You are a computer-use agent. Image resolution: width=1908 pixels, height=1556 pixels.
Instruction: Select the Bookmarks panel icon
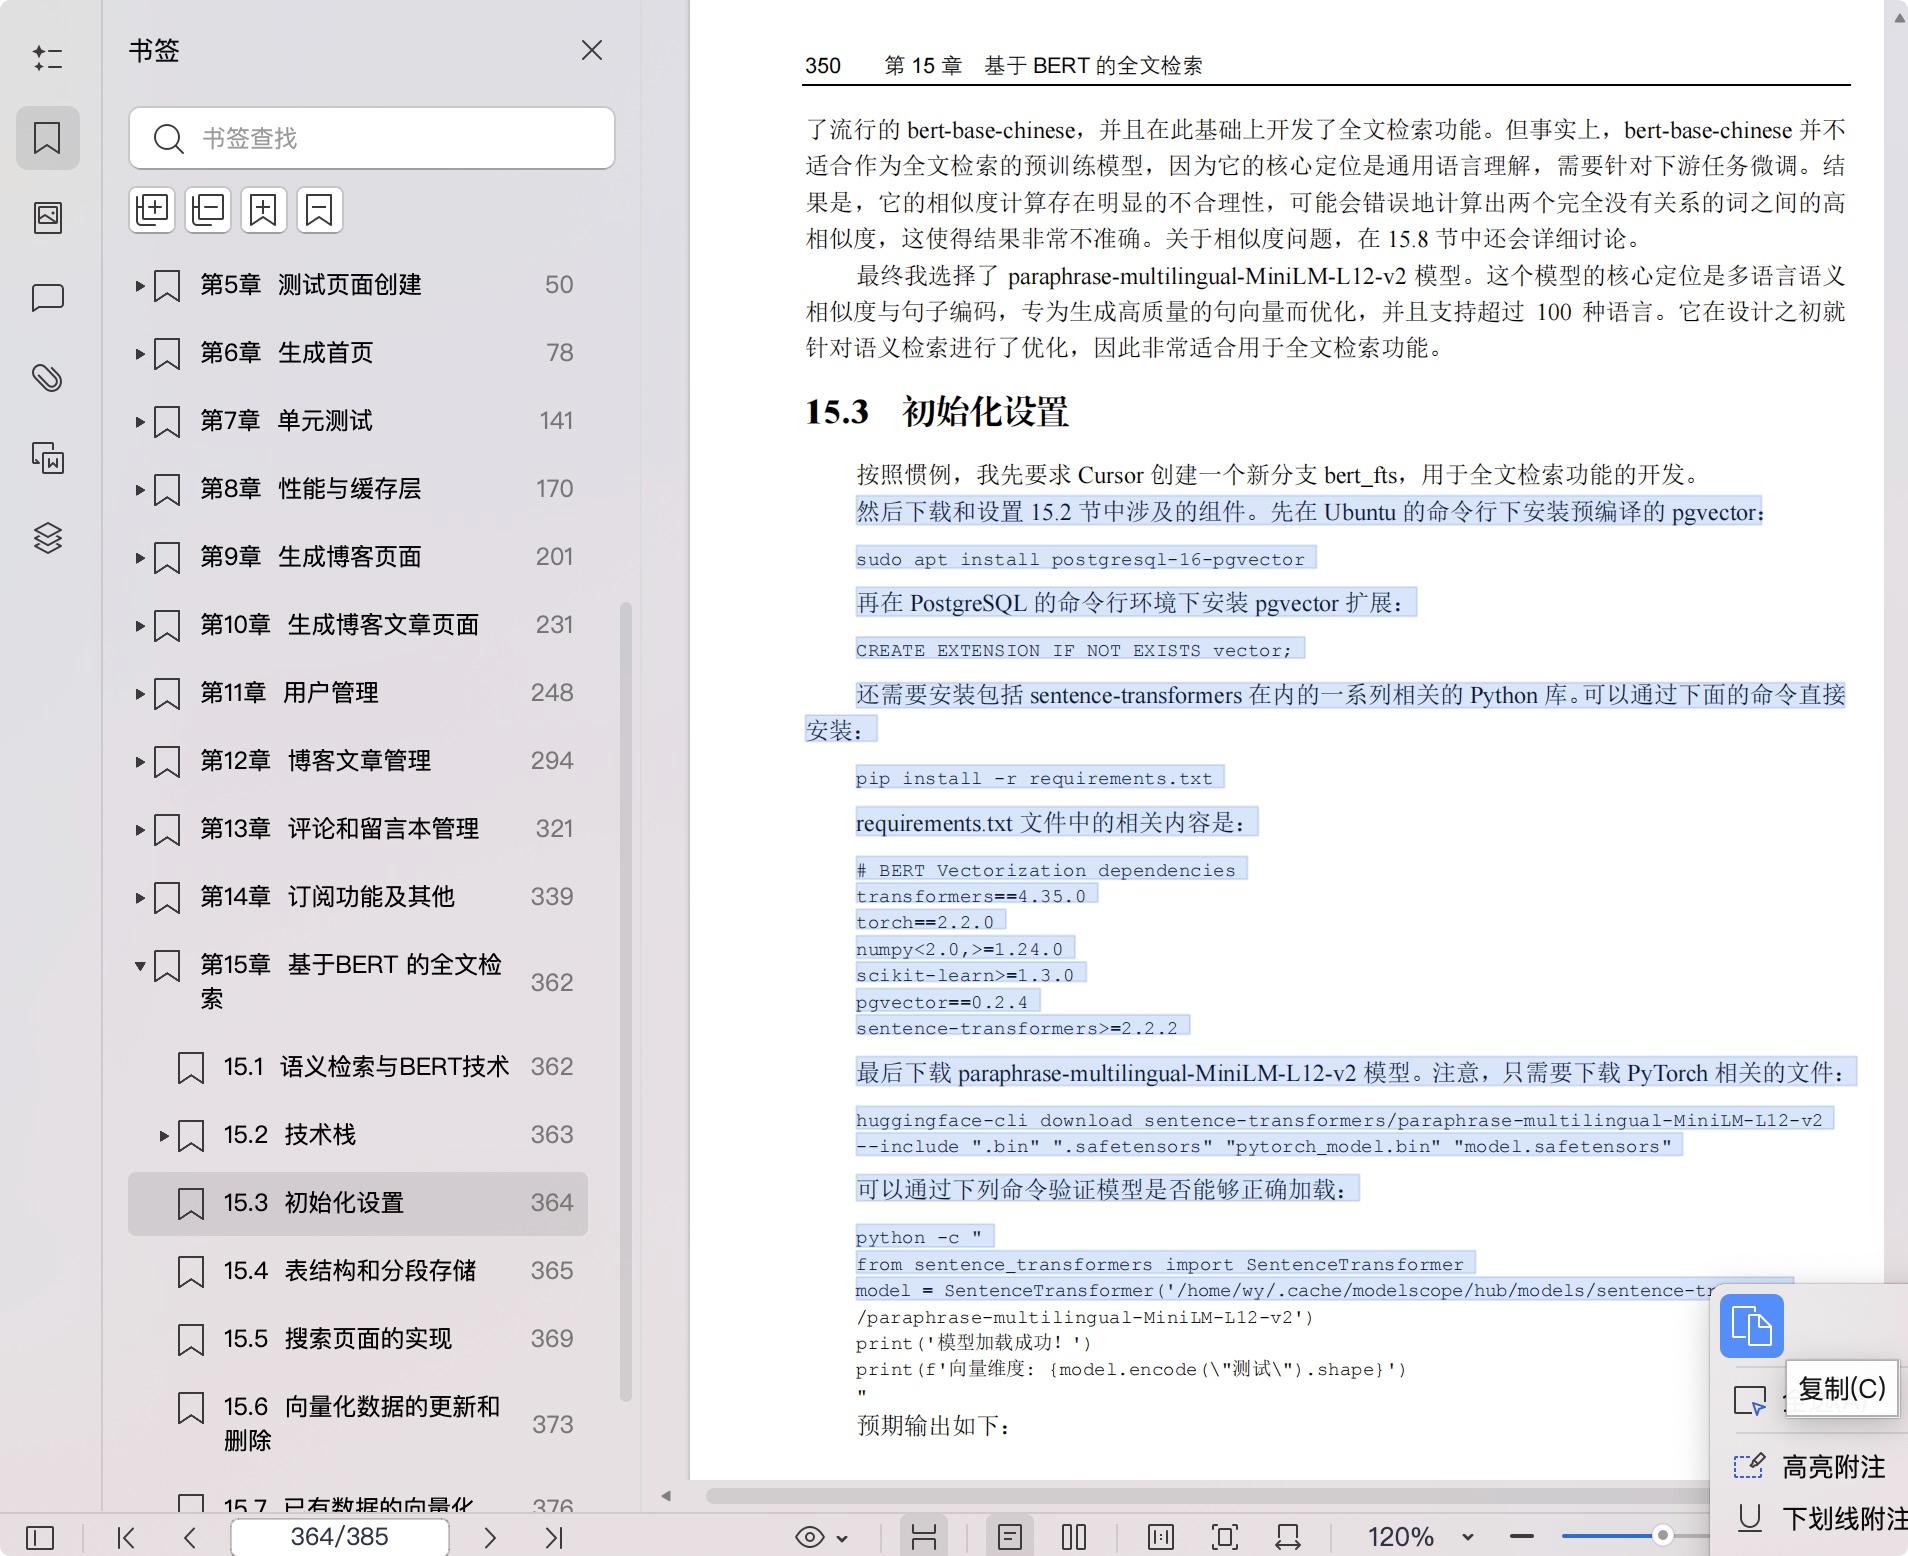(47, 137)
